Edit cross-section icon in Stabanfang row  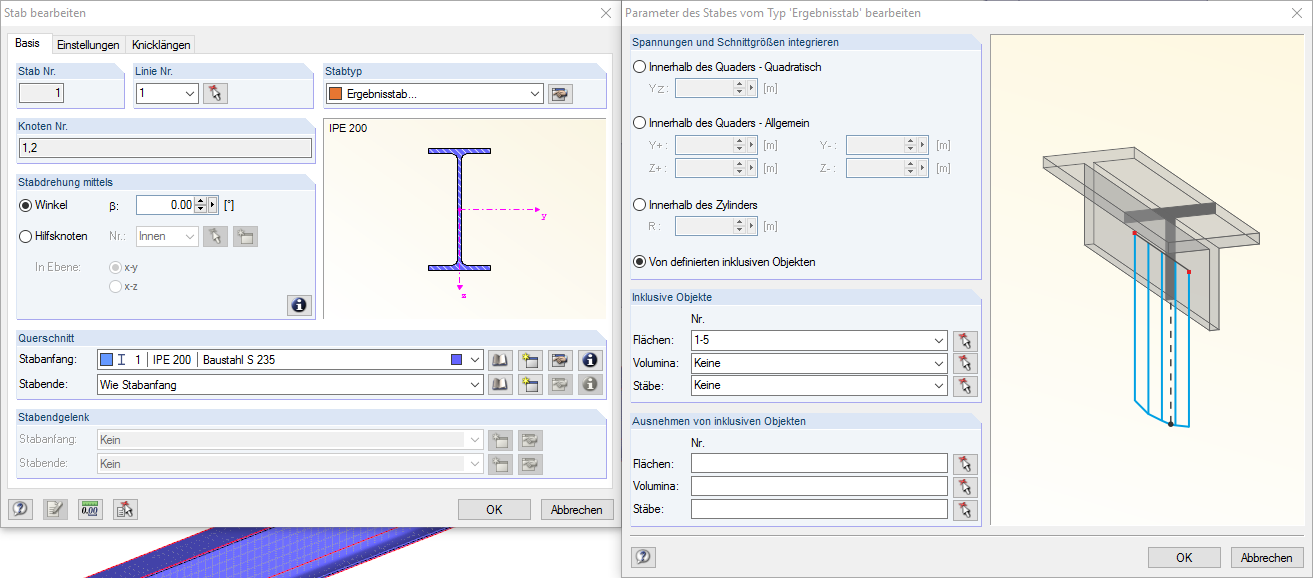(560, 360)
